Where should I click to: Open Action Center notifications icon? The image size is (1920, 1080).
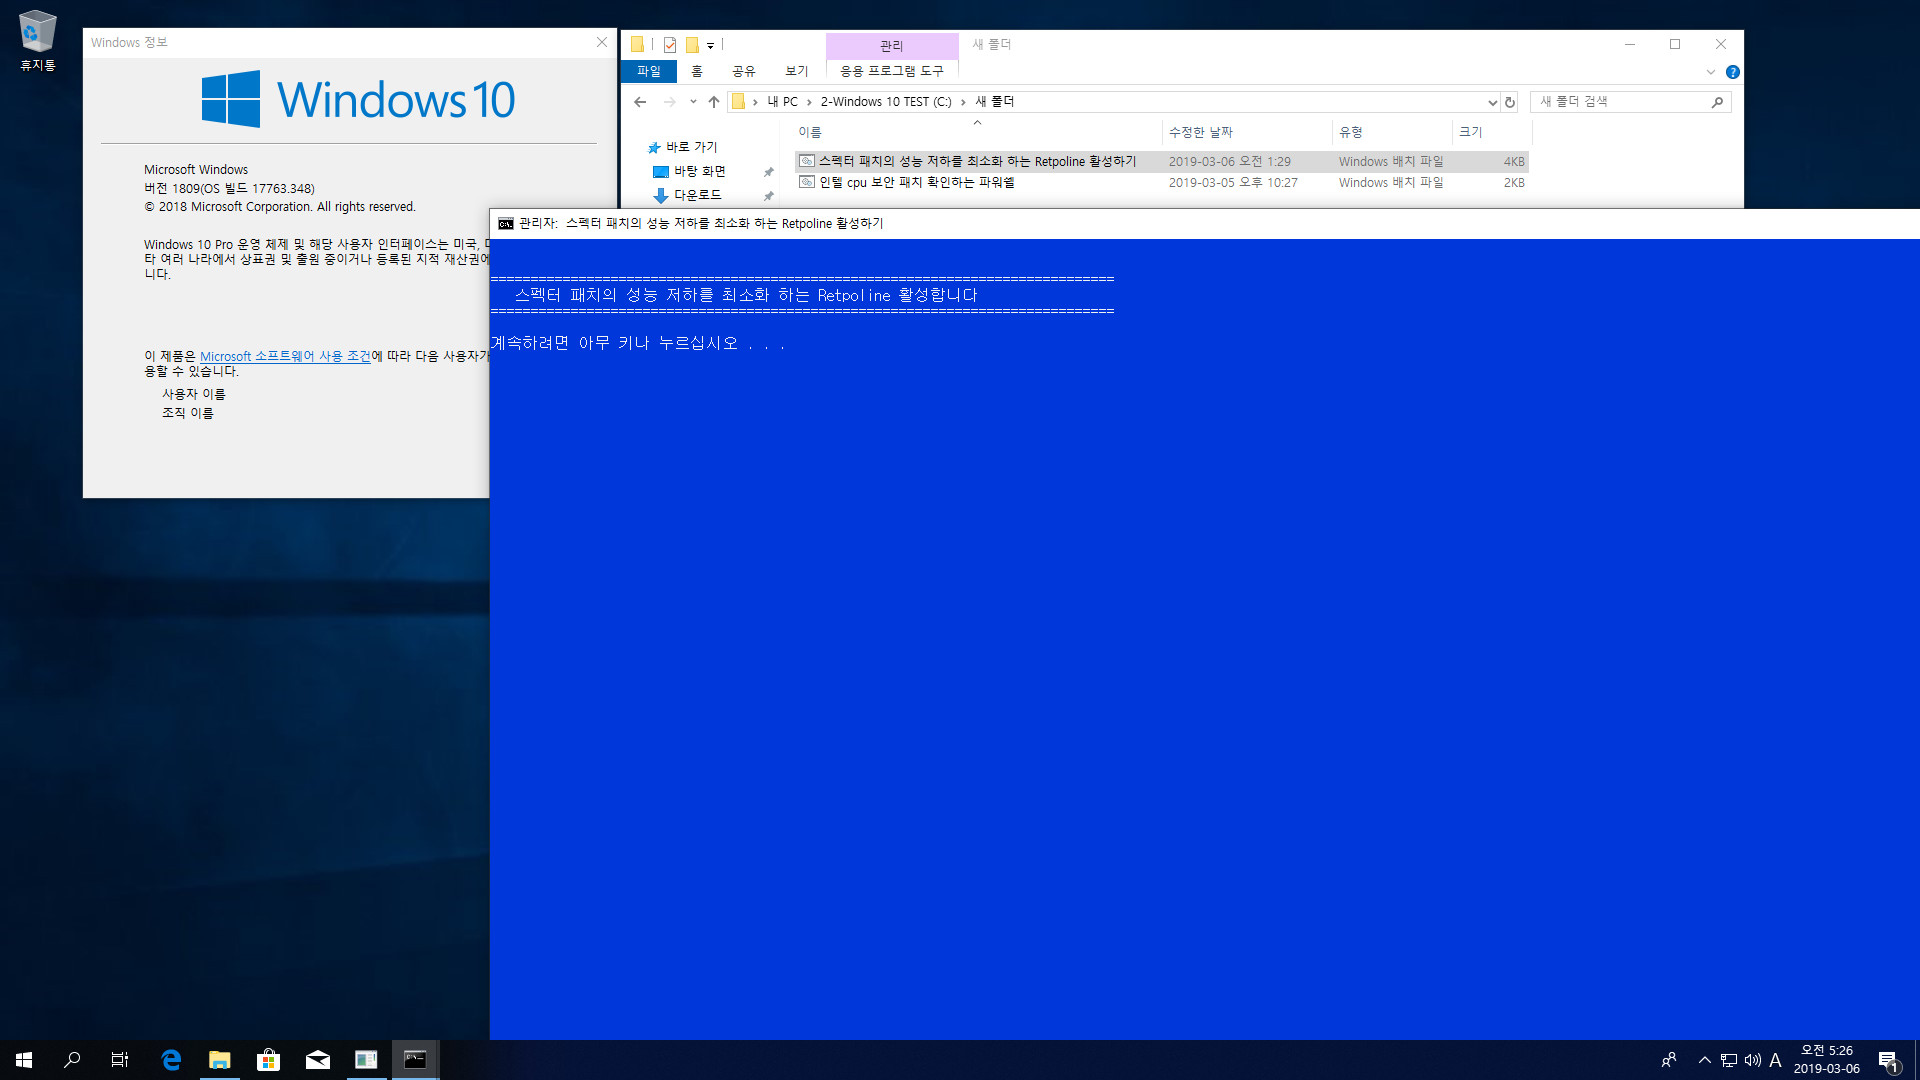(x=1888, y=1060)
